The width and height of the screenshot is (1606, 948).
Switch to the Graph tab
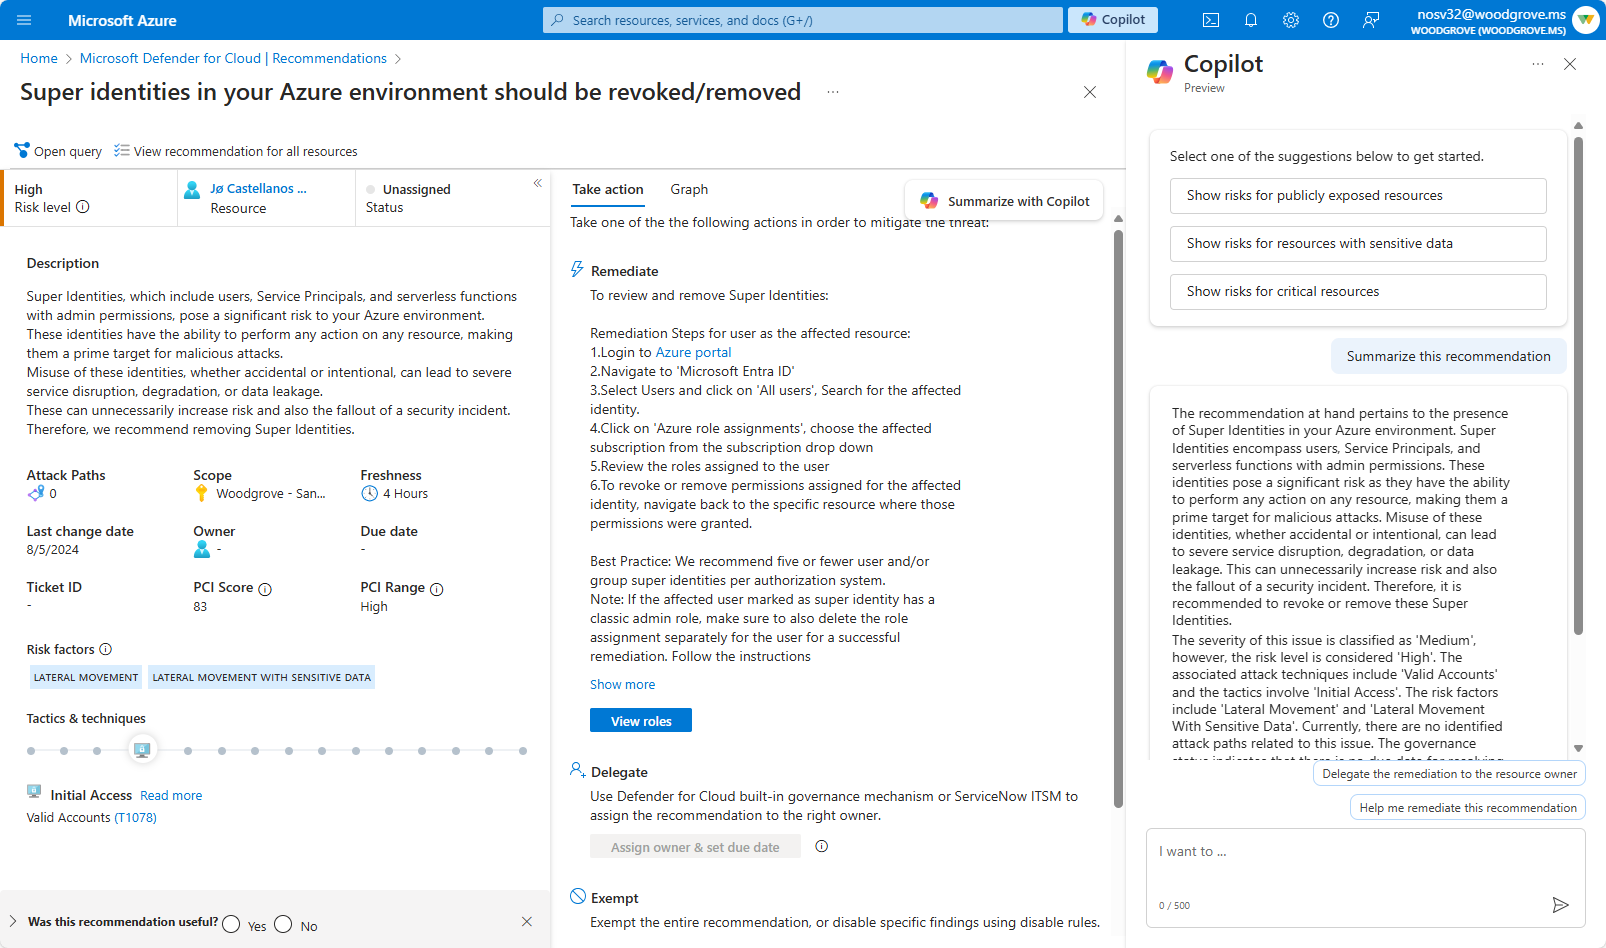(689, 189)
